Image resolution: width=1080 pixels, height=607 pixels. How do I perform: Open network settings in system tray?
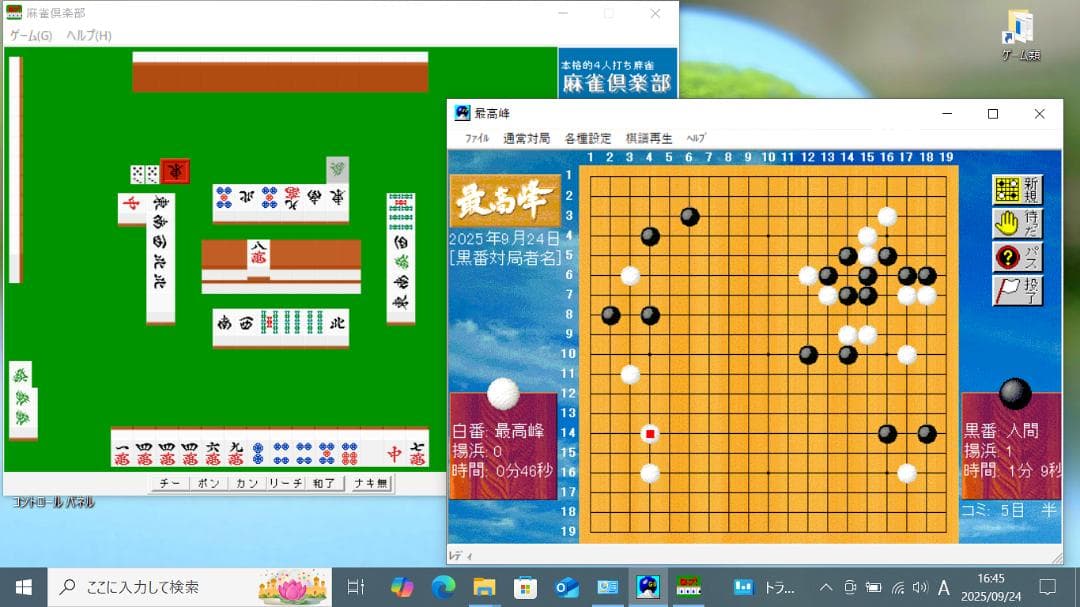click(x=897, y=587)
